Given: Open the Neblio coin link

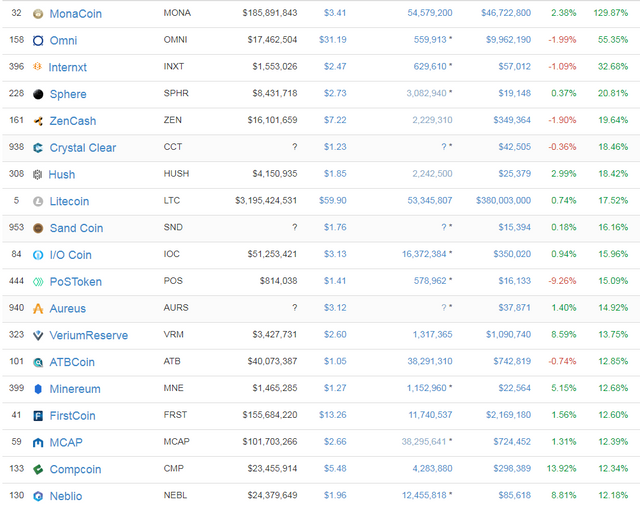Looking at the screenshot, I should pos(66,496).
